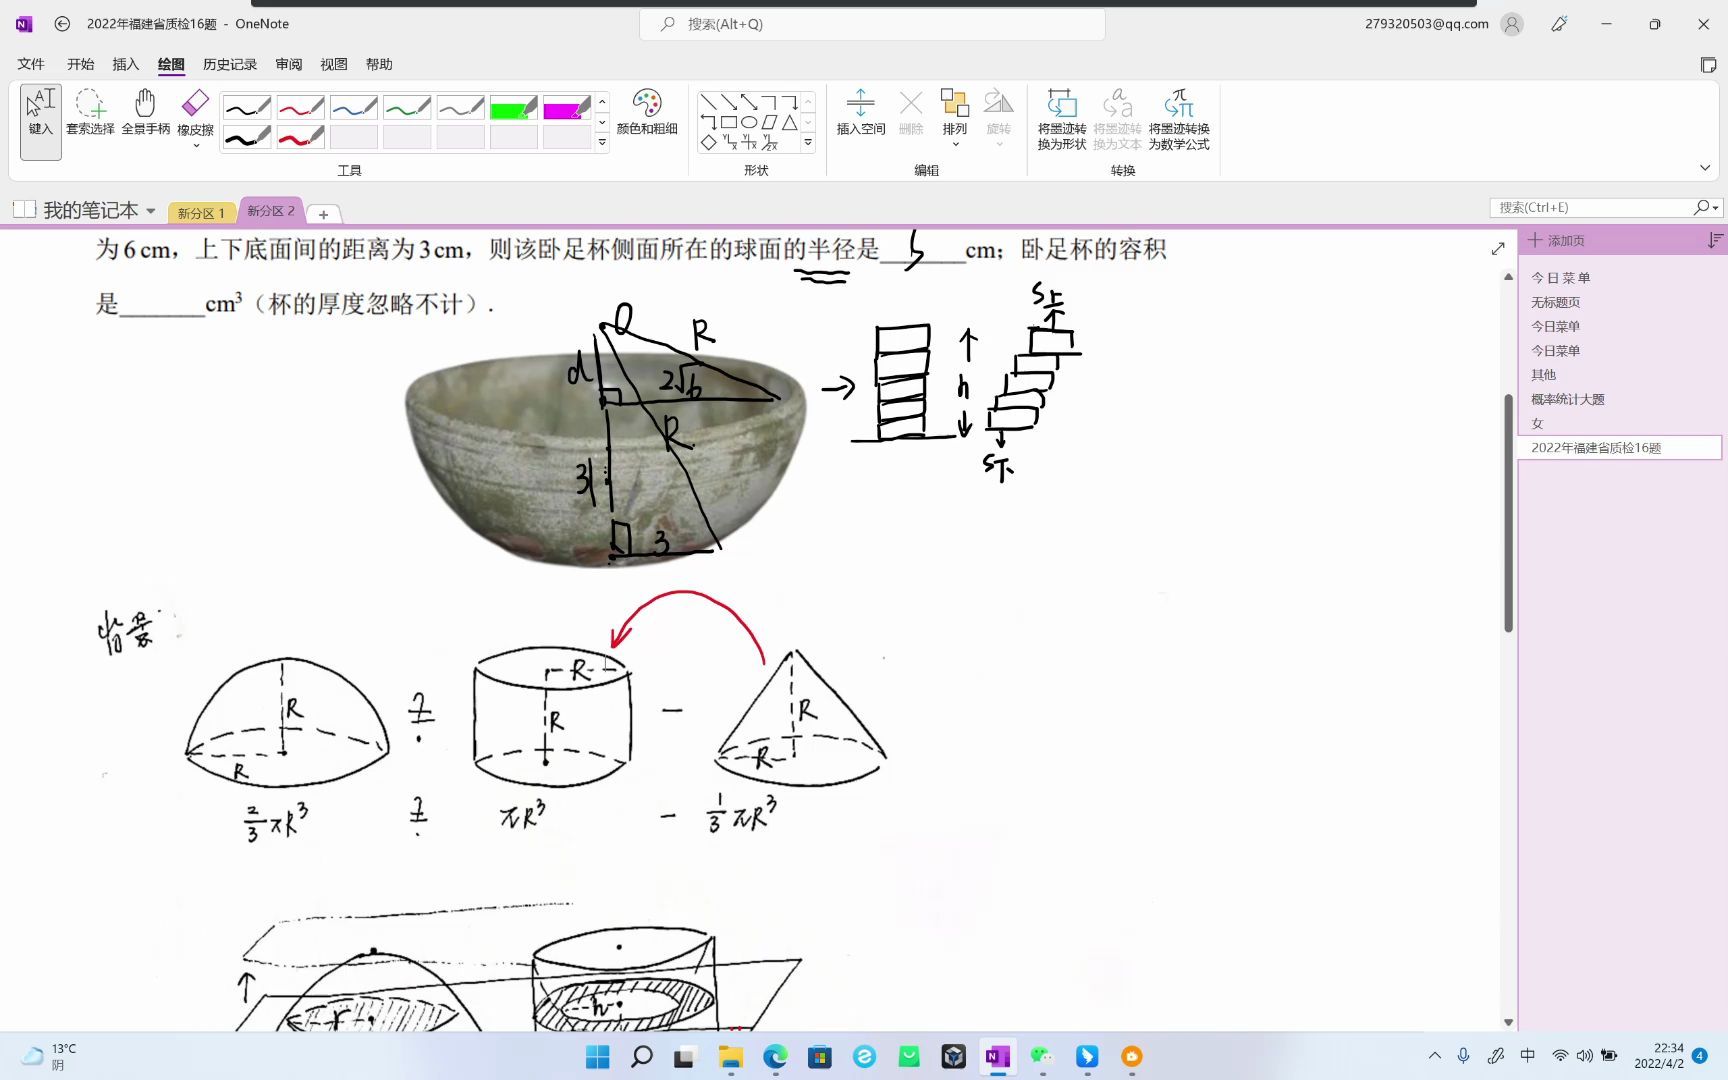Switch to the 视图 tab
The image size is (1728, 1080).
(x=334, y=64)
